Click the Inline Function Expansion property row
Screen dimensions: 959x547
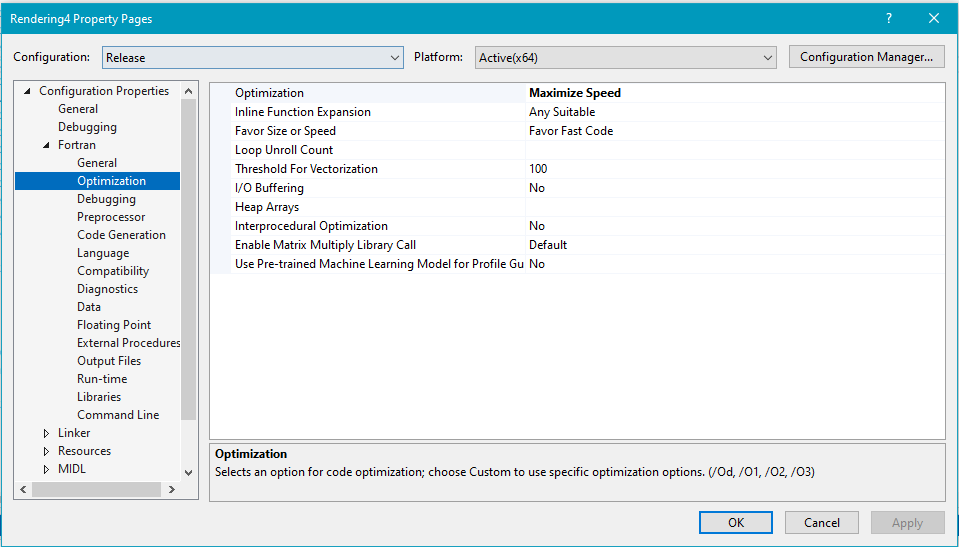(x=303, y=112)
